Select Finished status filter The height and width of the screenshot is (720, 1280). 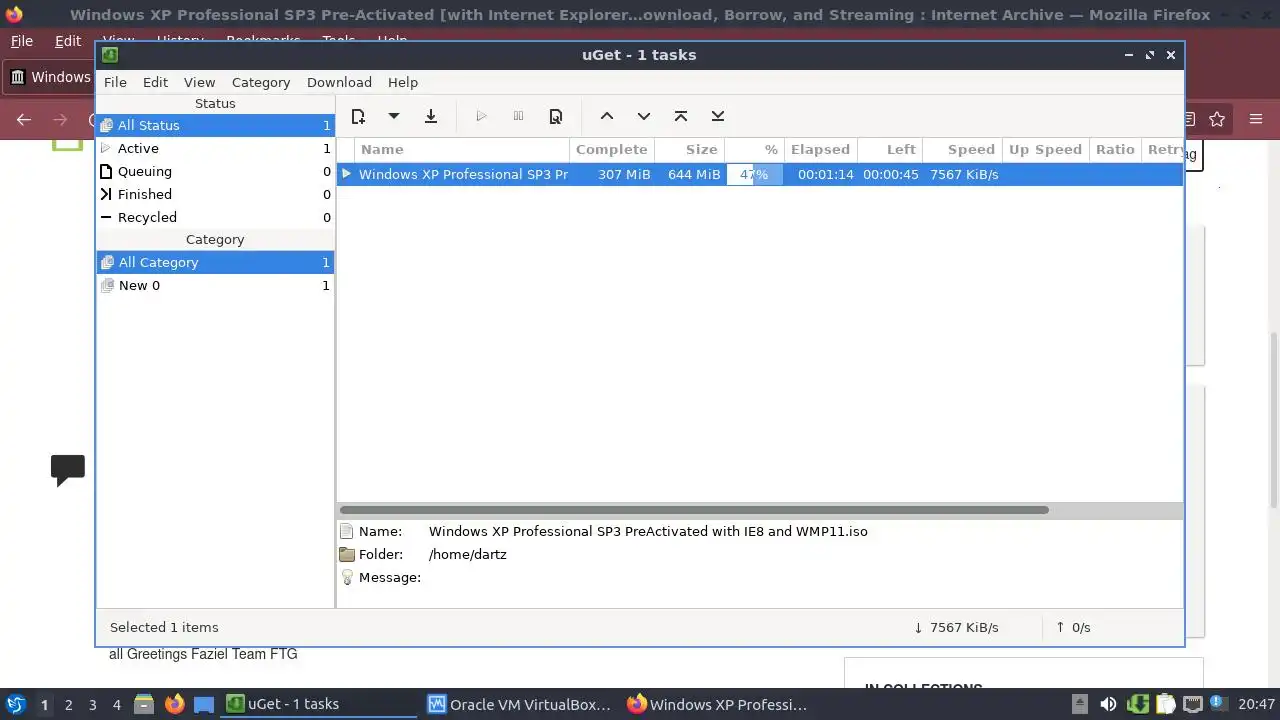[215, 194]
